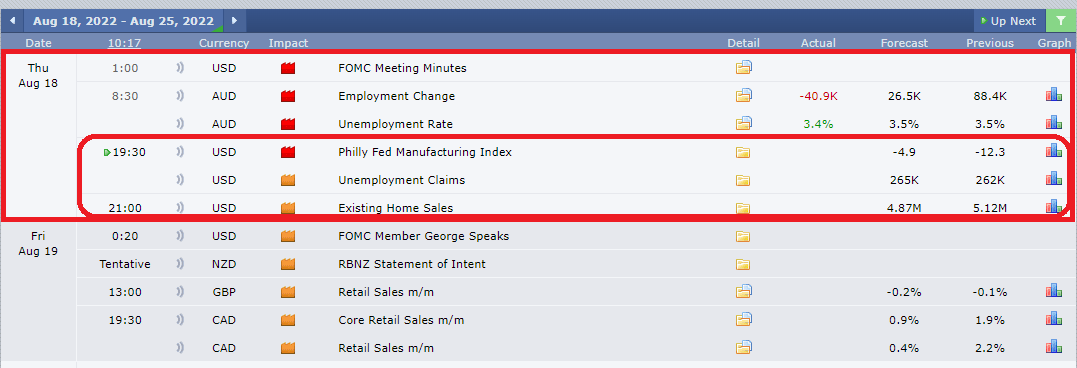
Task: View graph for Philly Fed Manufacturing Index
Action: pos(1054,152)
